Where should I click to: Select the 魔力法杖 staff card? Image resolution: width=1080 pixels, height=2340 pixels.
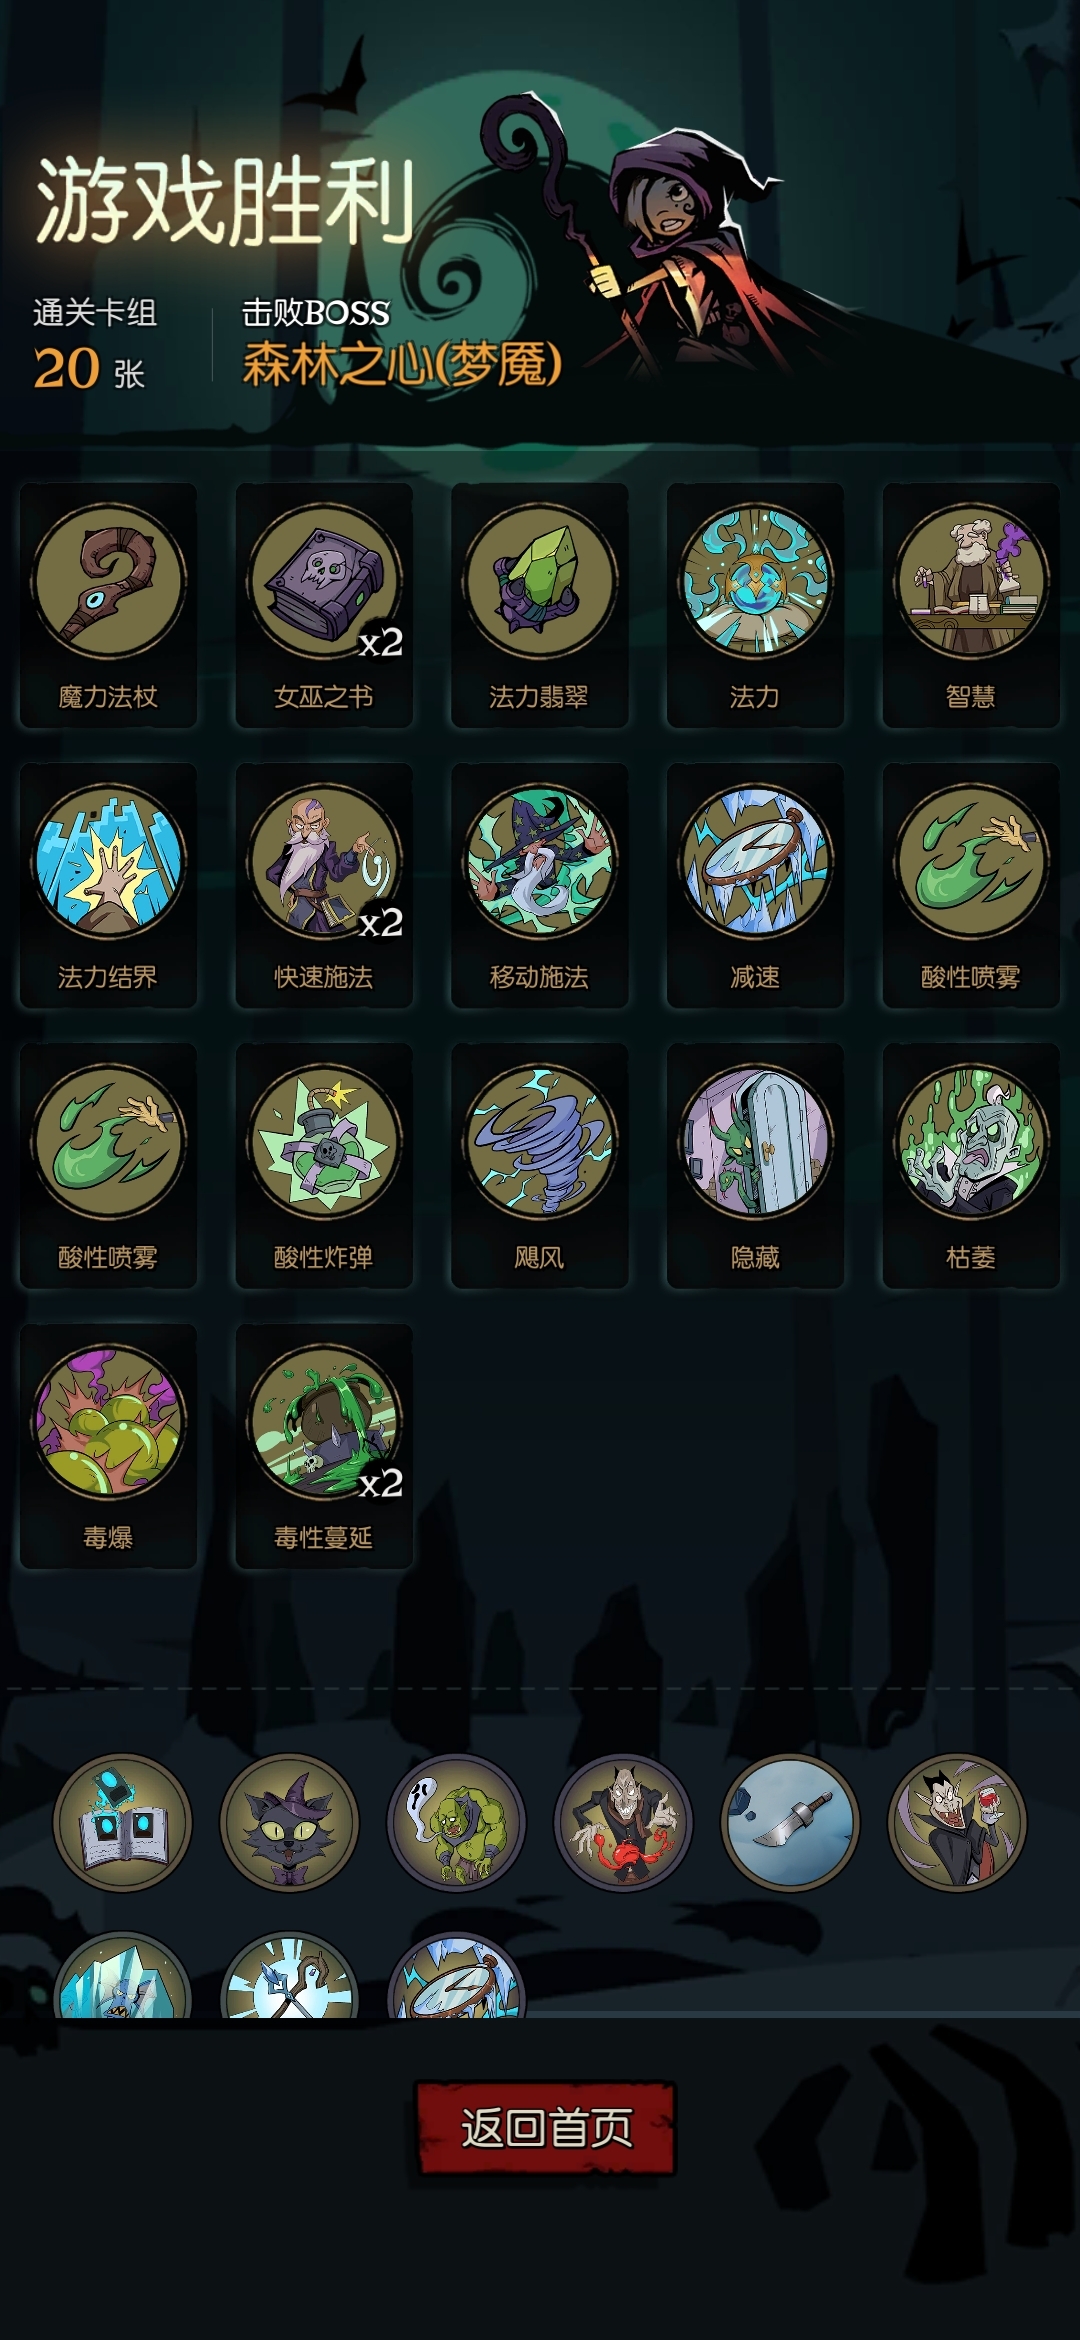(x=108, y=605)
